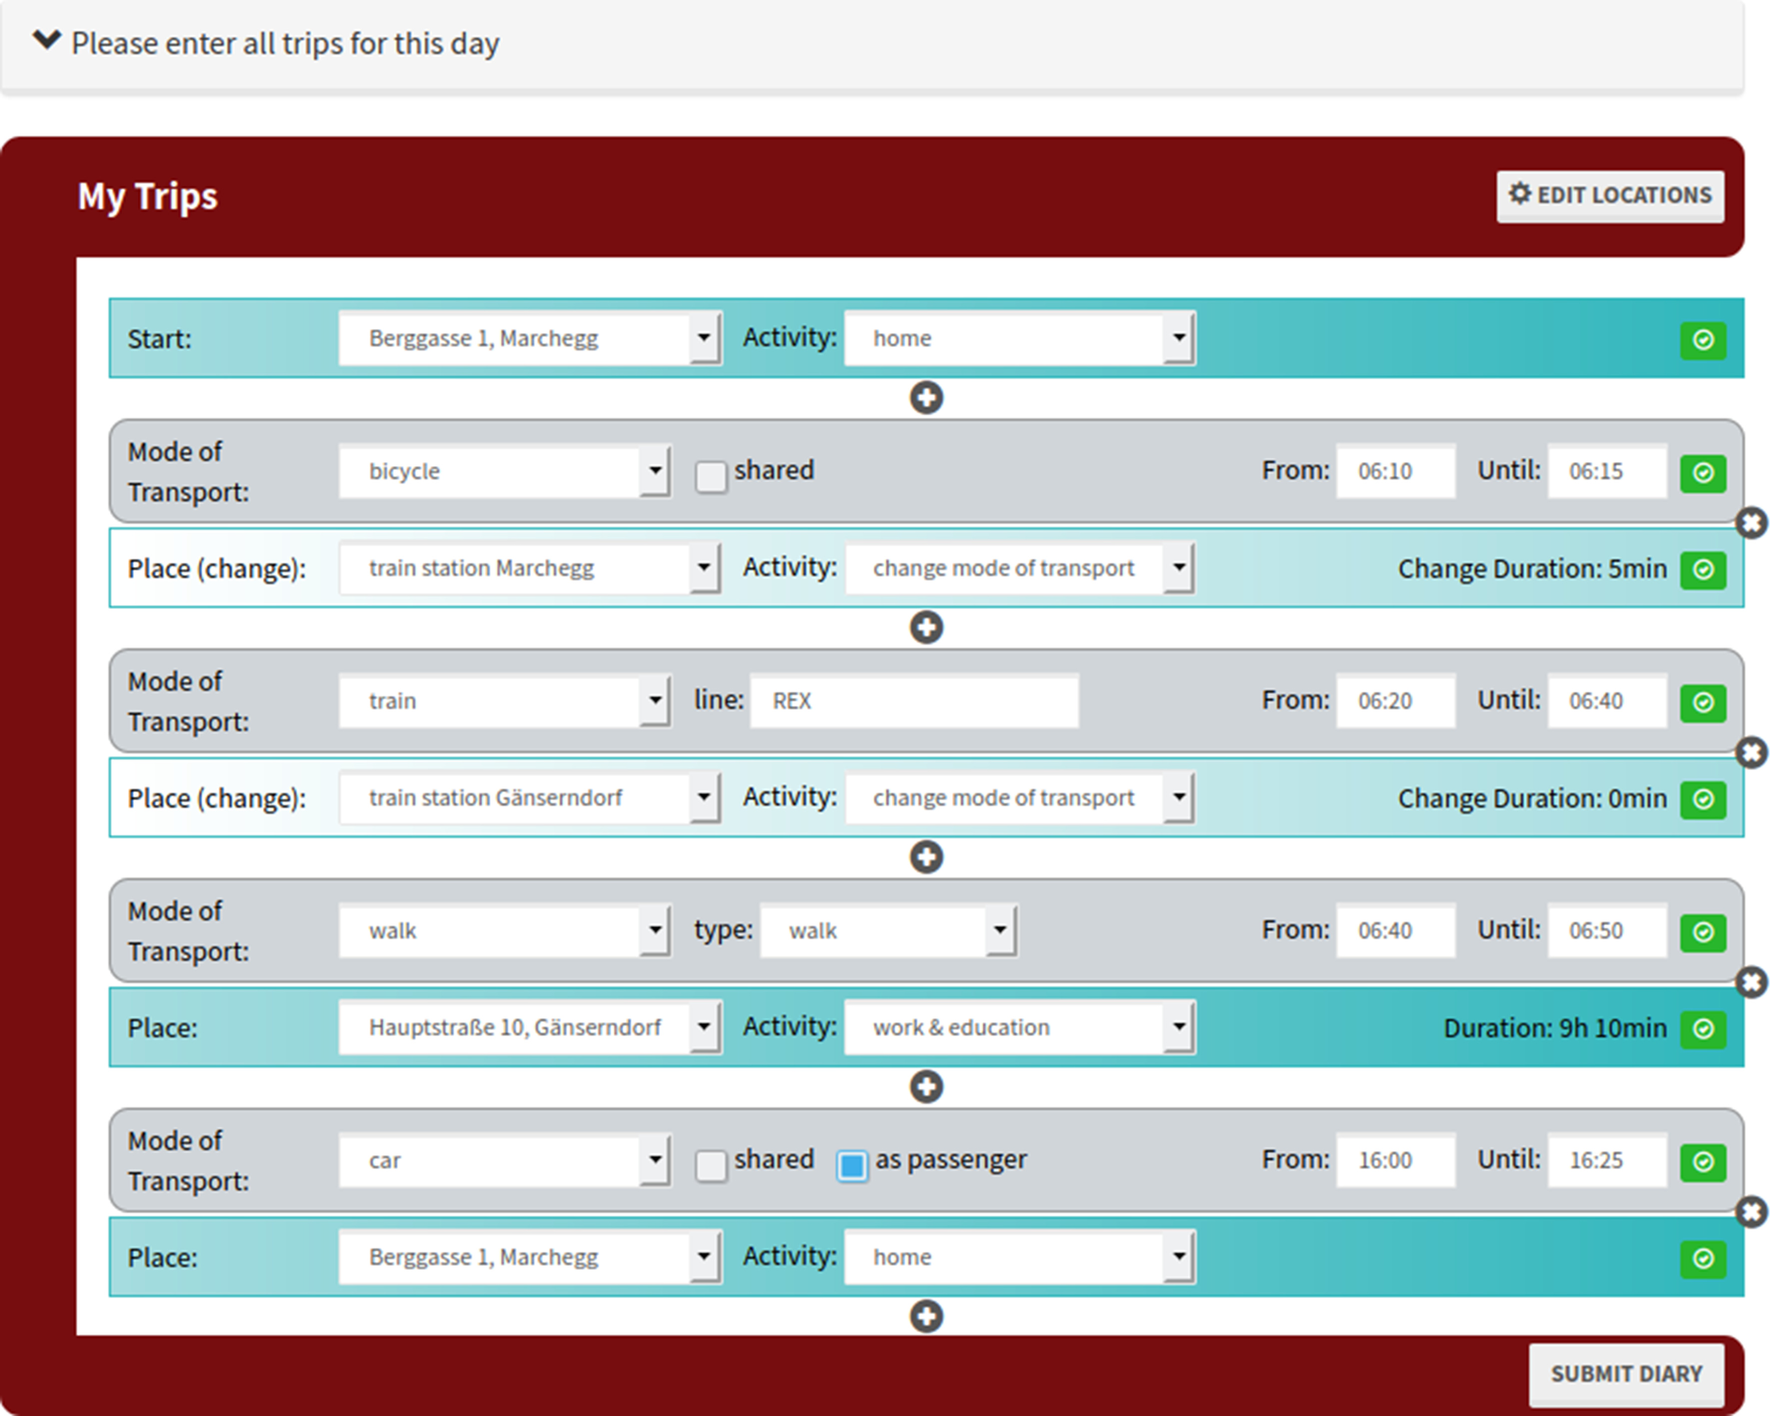Add trip with plus below final home row
The image size is (1770, 1416).
point(926,1317)
